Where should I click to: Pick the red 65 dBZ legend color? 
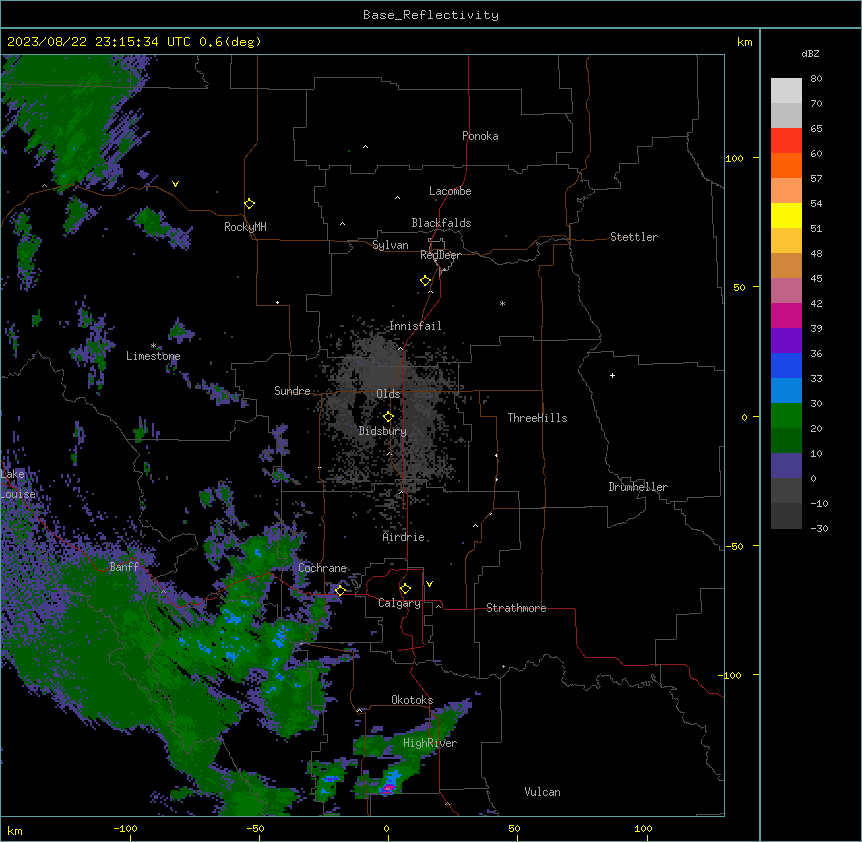coord(786,140)
